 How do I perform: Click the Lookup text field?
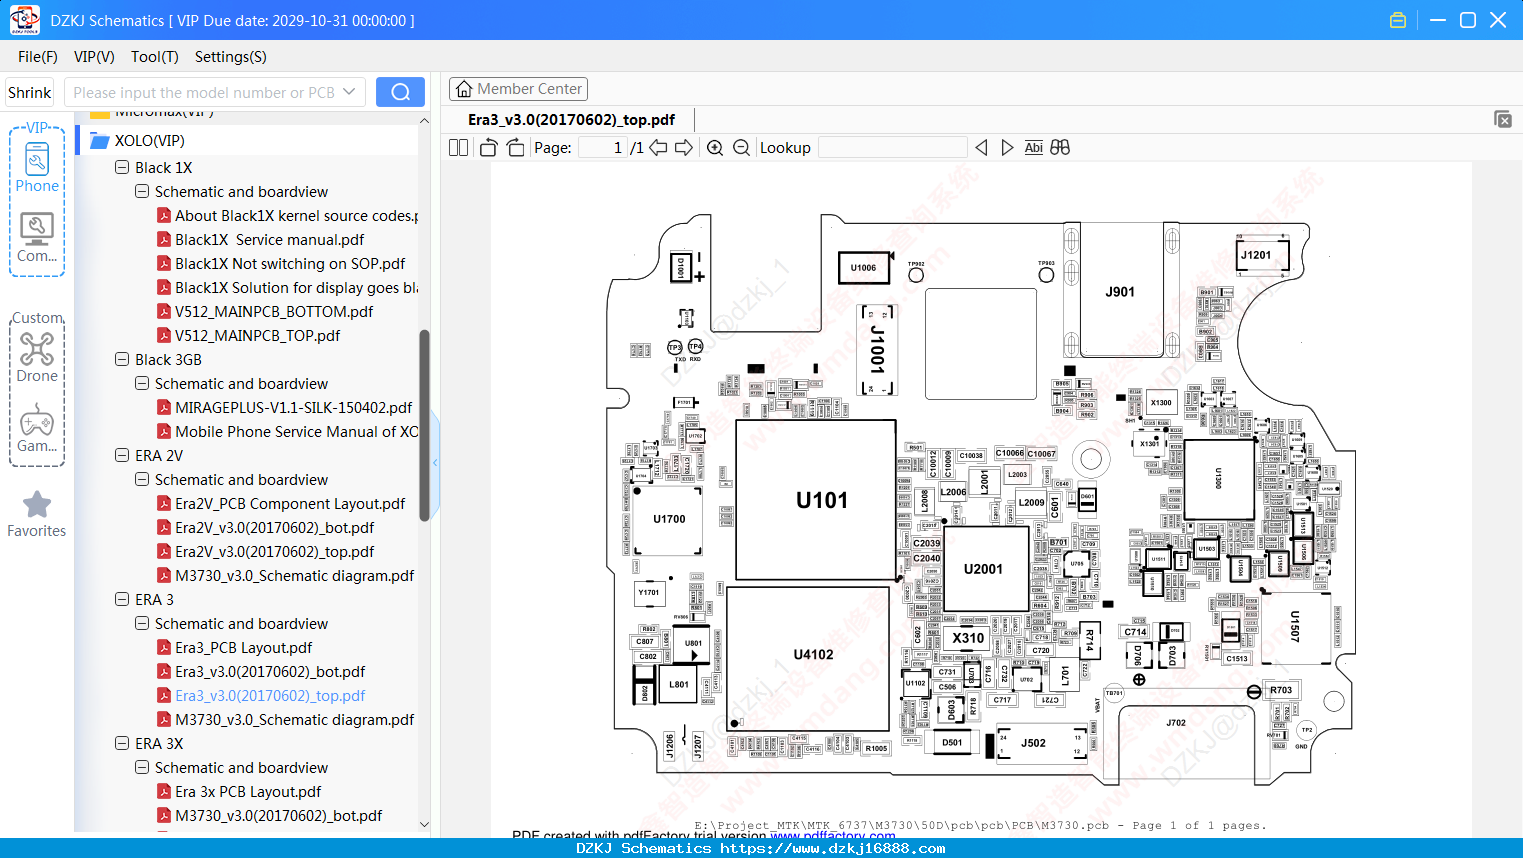[893, 148]
